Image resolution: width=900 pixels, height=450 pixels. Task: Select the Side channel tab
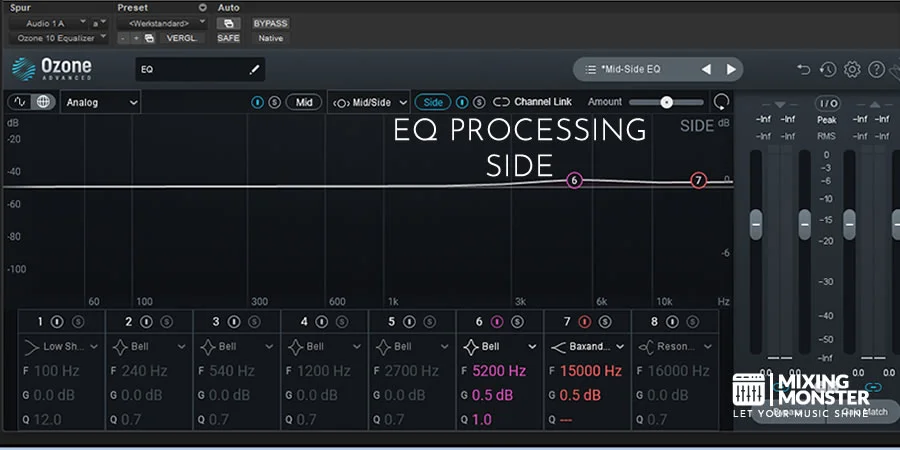[x=433, y=102]
